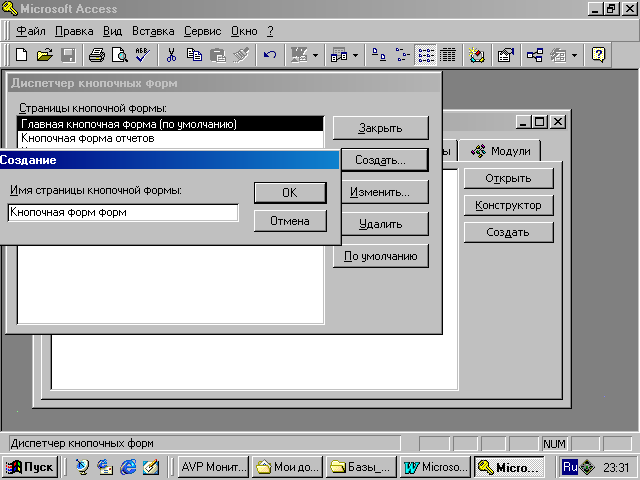The width and height of the screenshot is (640, 480).
Task: Click Закрыть in switchboard manager
Action: (380, 128)
